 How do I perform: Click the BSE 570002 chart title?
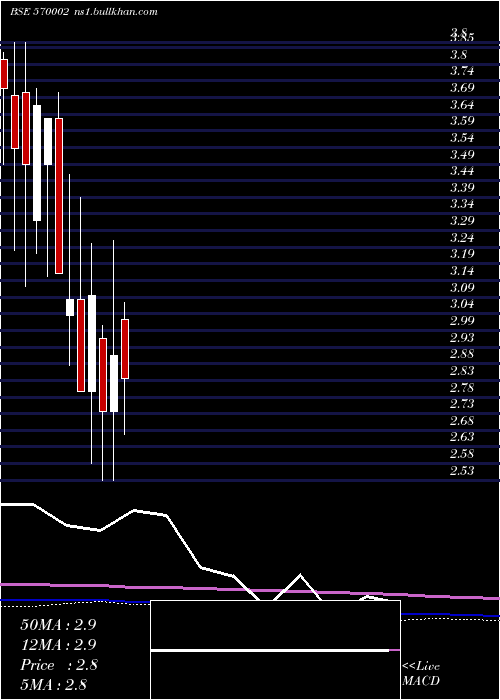coord(39,12)
